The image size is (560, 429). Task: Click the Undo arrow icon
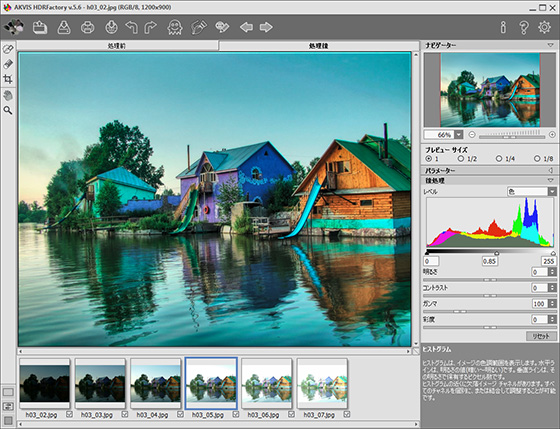tap(131, 27)
